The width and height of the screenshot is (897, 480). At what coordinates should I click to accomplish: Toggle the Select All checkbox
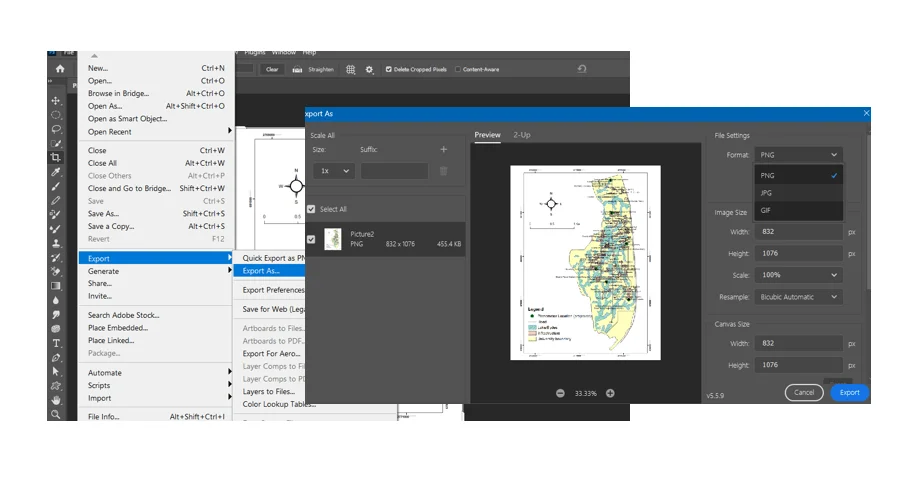tap(311, 209)
